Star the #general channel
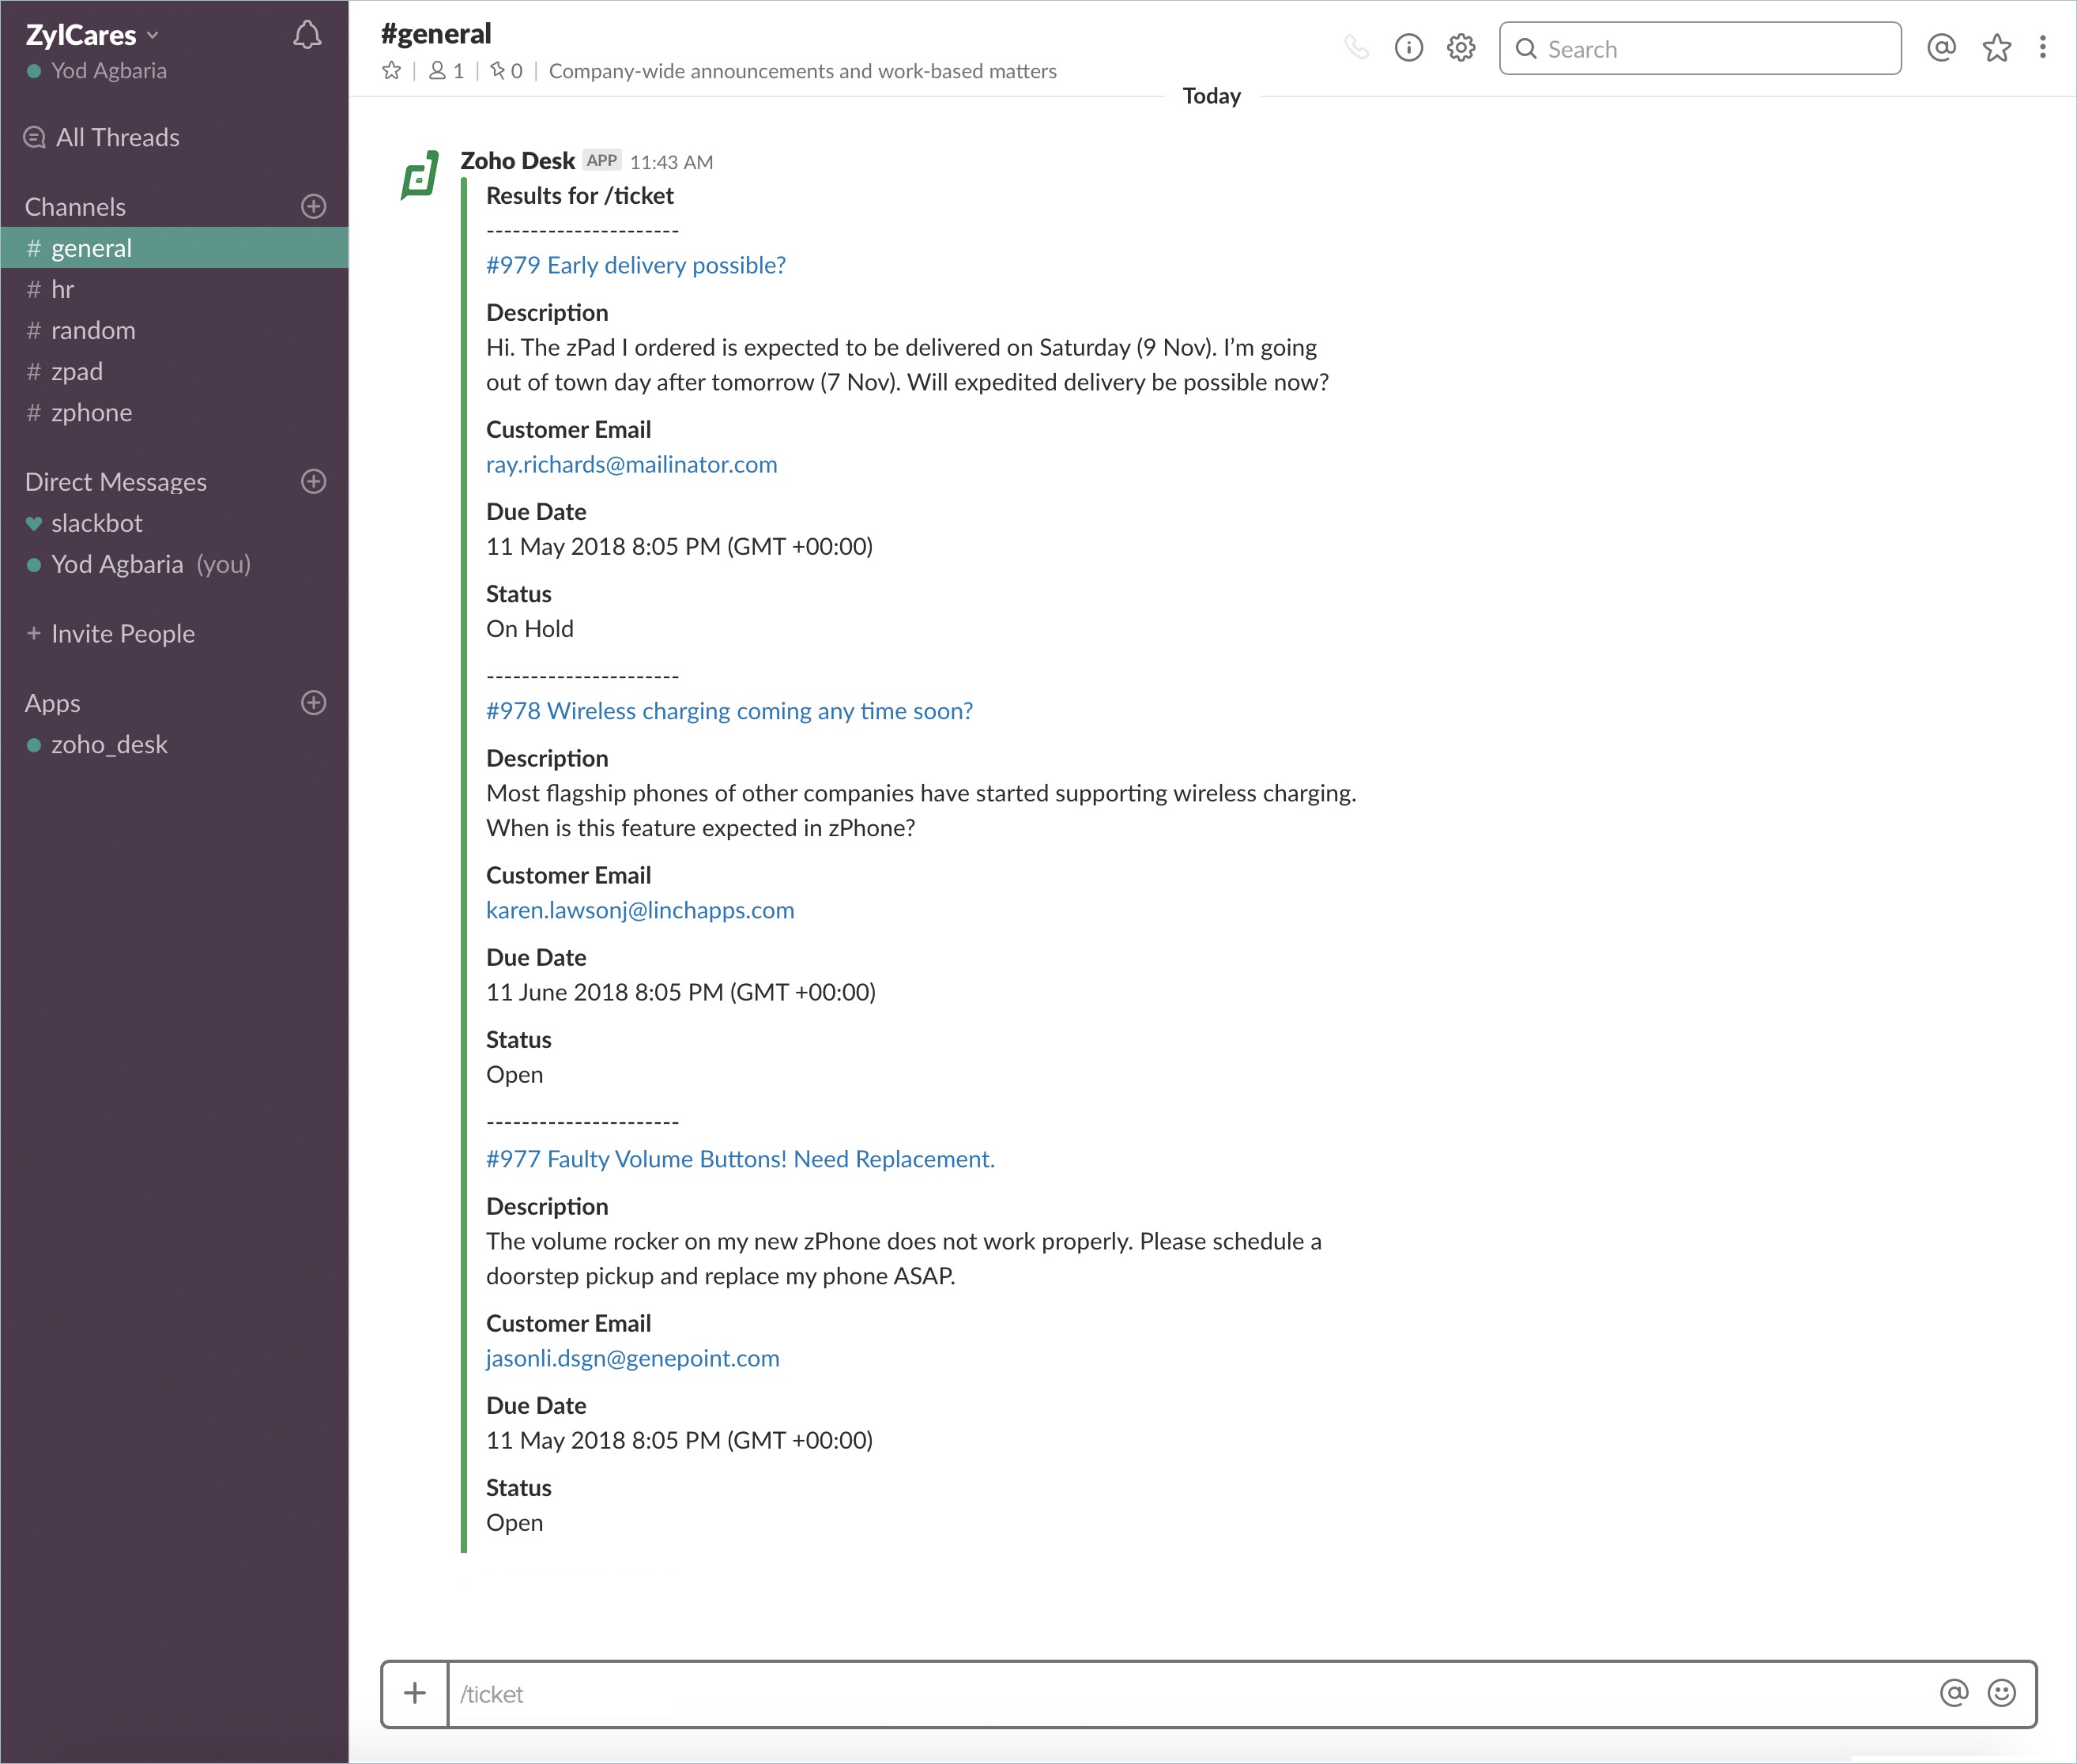The height and width of the screenshot is (1764, 2077). click(x=391, y=71)
